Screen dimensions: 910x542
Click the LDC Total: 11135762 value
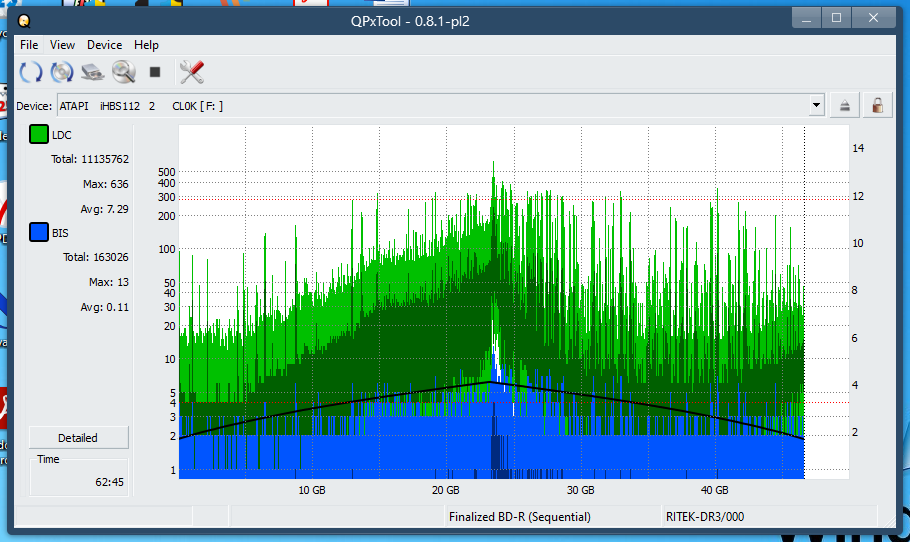(90, 159)
